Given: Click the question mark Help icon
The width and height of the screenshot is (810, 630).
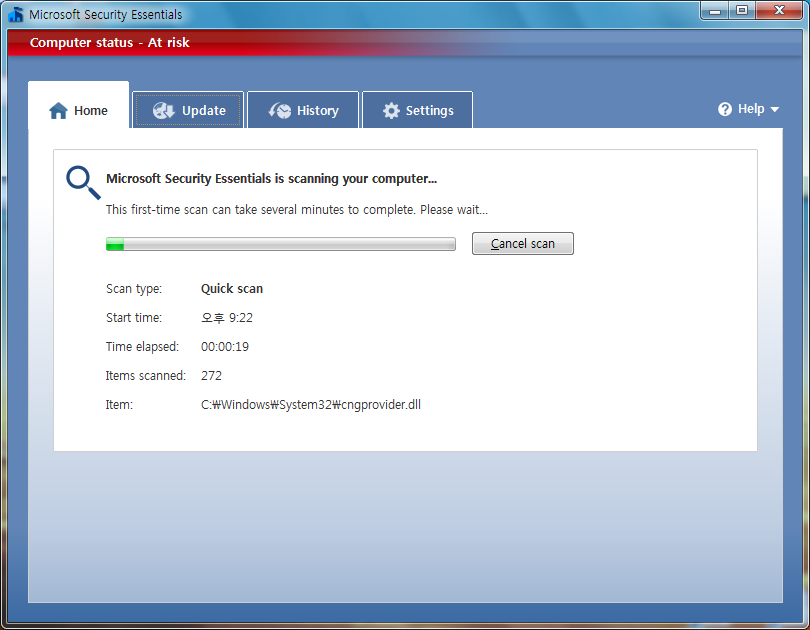Looking at the screenshot, I should coord(725,109).
